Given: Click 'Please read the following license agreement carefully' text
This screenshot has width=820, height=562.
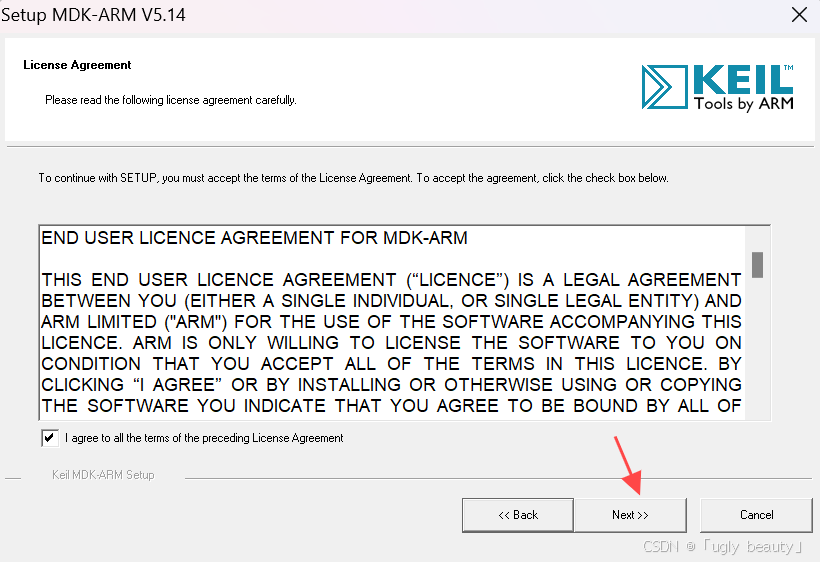Looking at the screenshot, I should click(x=170, y=100).
